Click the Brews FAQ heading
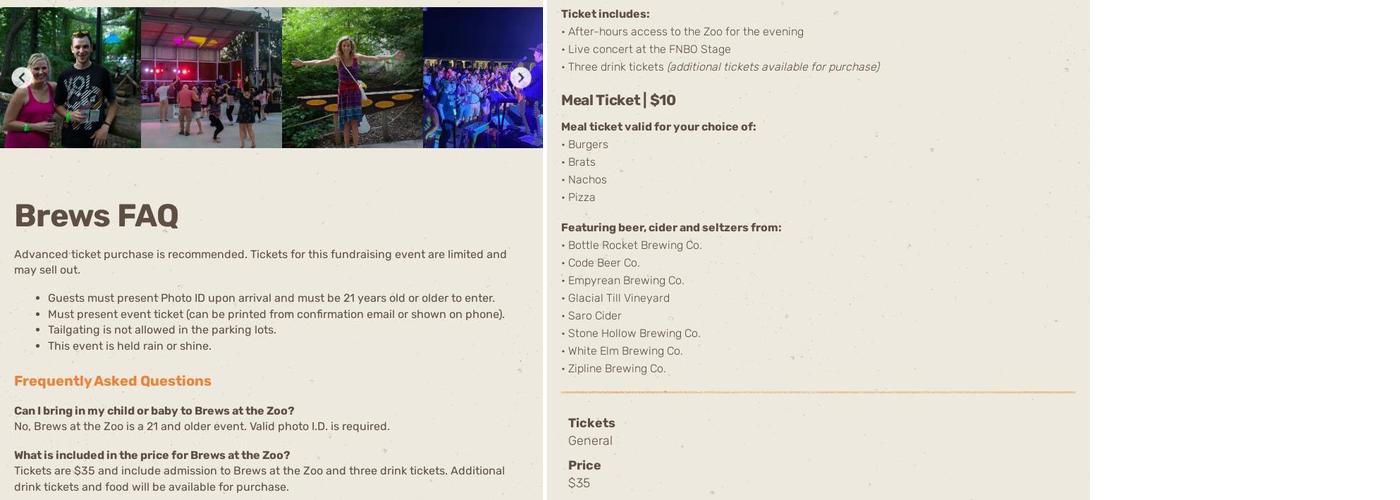Image resolution: width=1400 pixels, height=500 pixels. 96,216
